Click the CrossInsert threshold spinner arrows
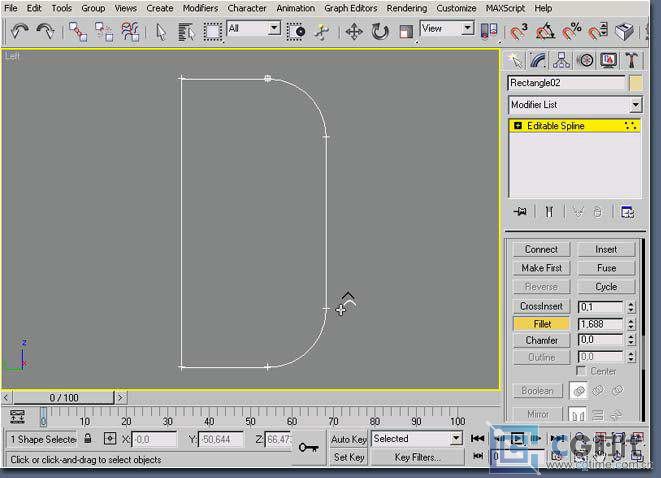The height and width of the screenshot is (478, 661). pos(631,306)
